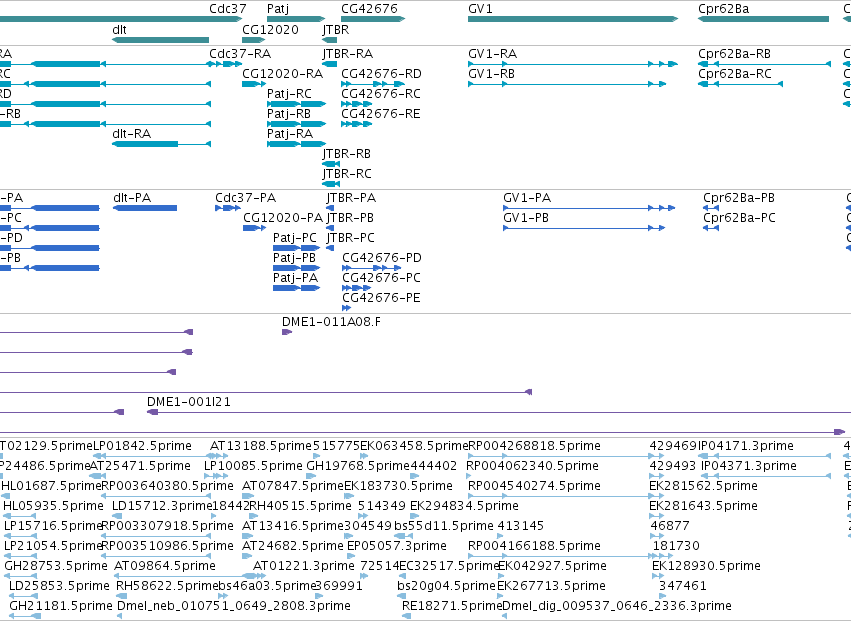Select the GH19768.5prime EST label

(358, 466)
